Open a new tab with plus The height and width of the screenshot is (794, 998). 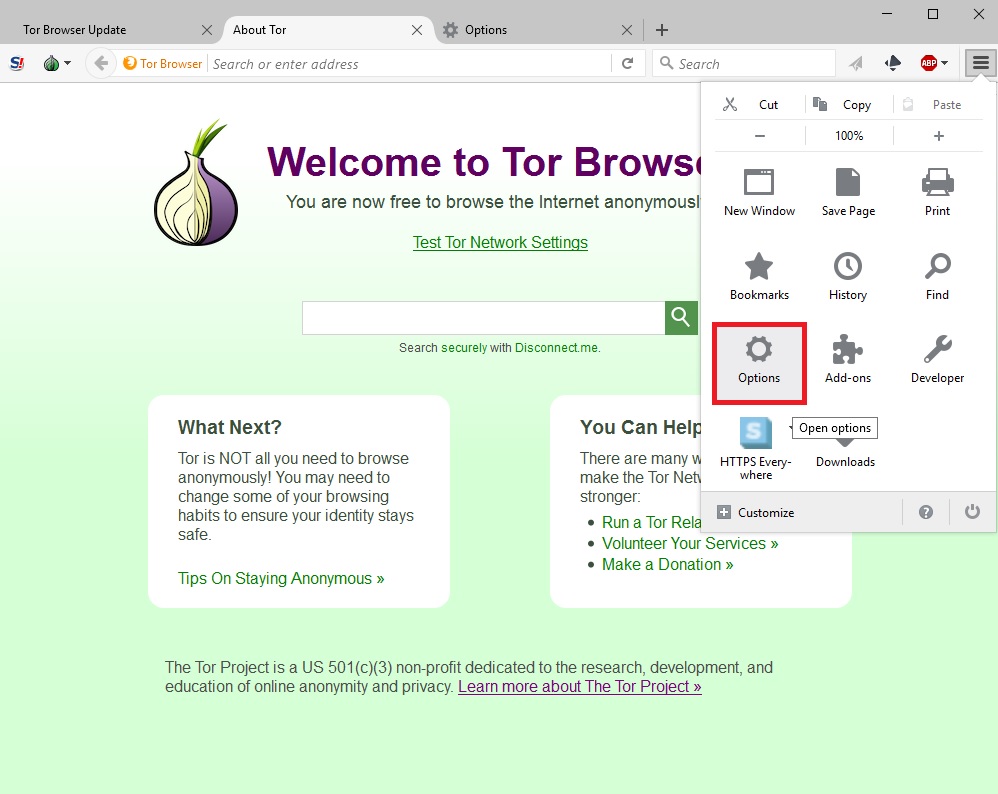[662, 30]
